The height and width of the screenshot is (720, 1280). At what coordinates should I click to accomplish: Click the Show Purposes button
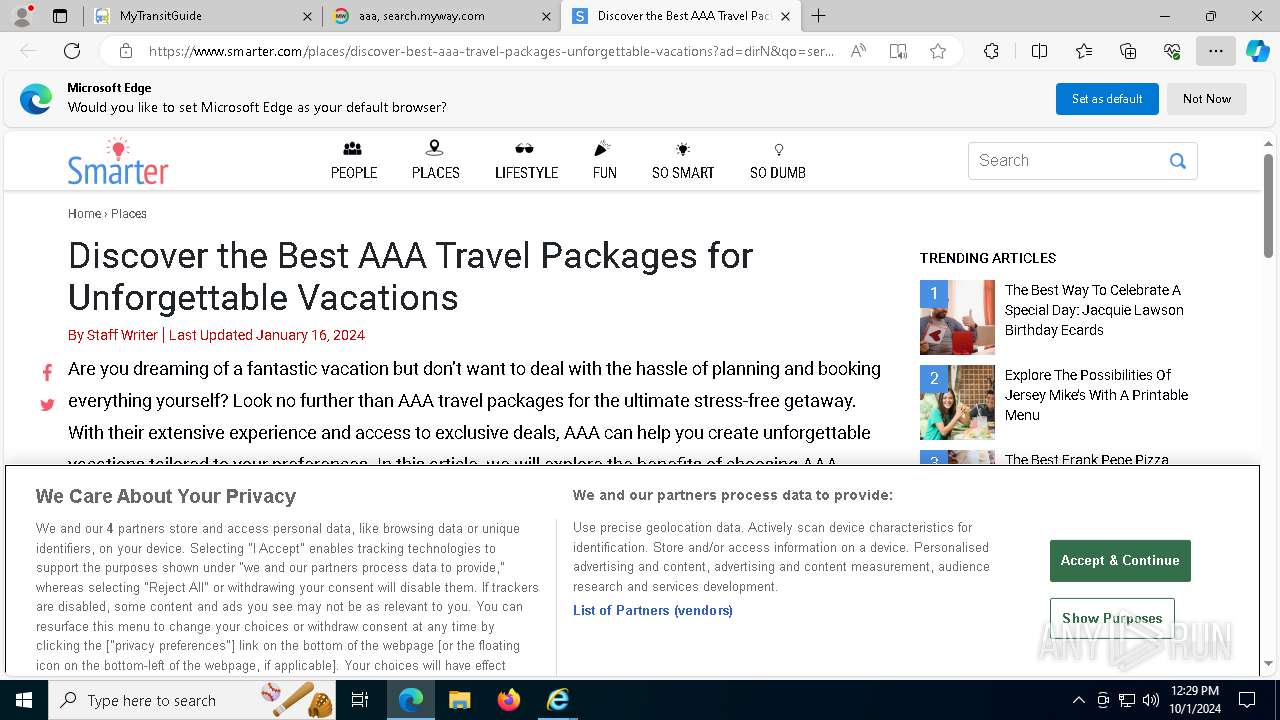[1112, 618]
